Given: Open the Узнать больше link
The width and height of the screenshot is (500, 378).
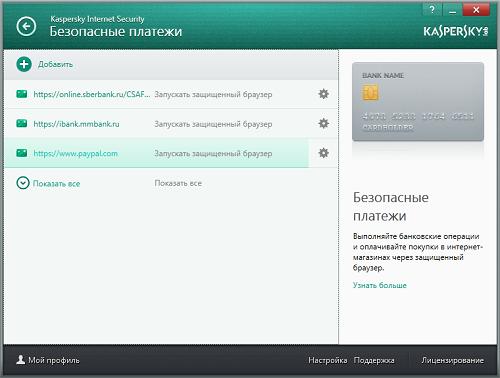Looking at the screenshot, I should 380,285.
